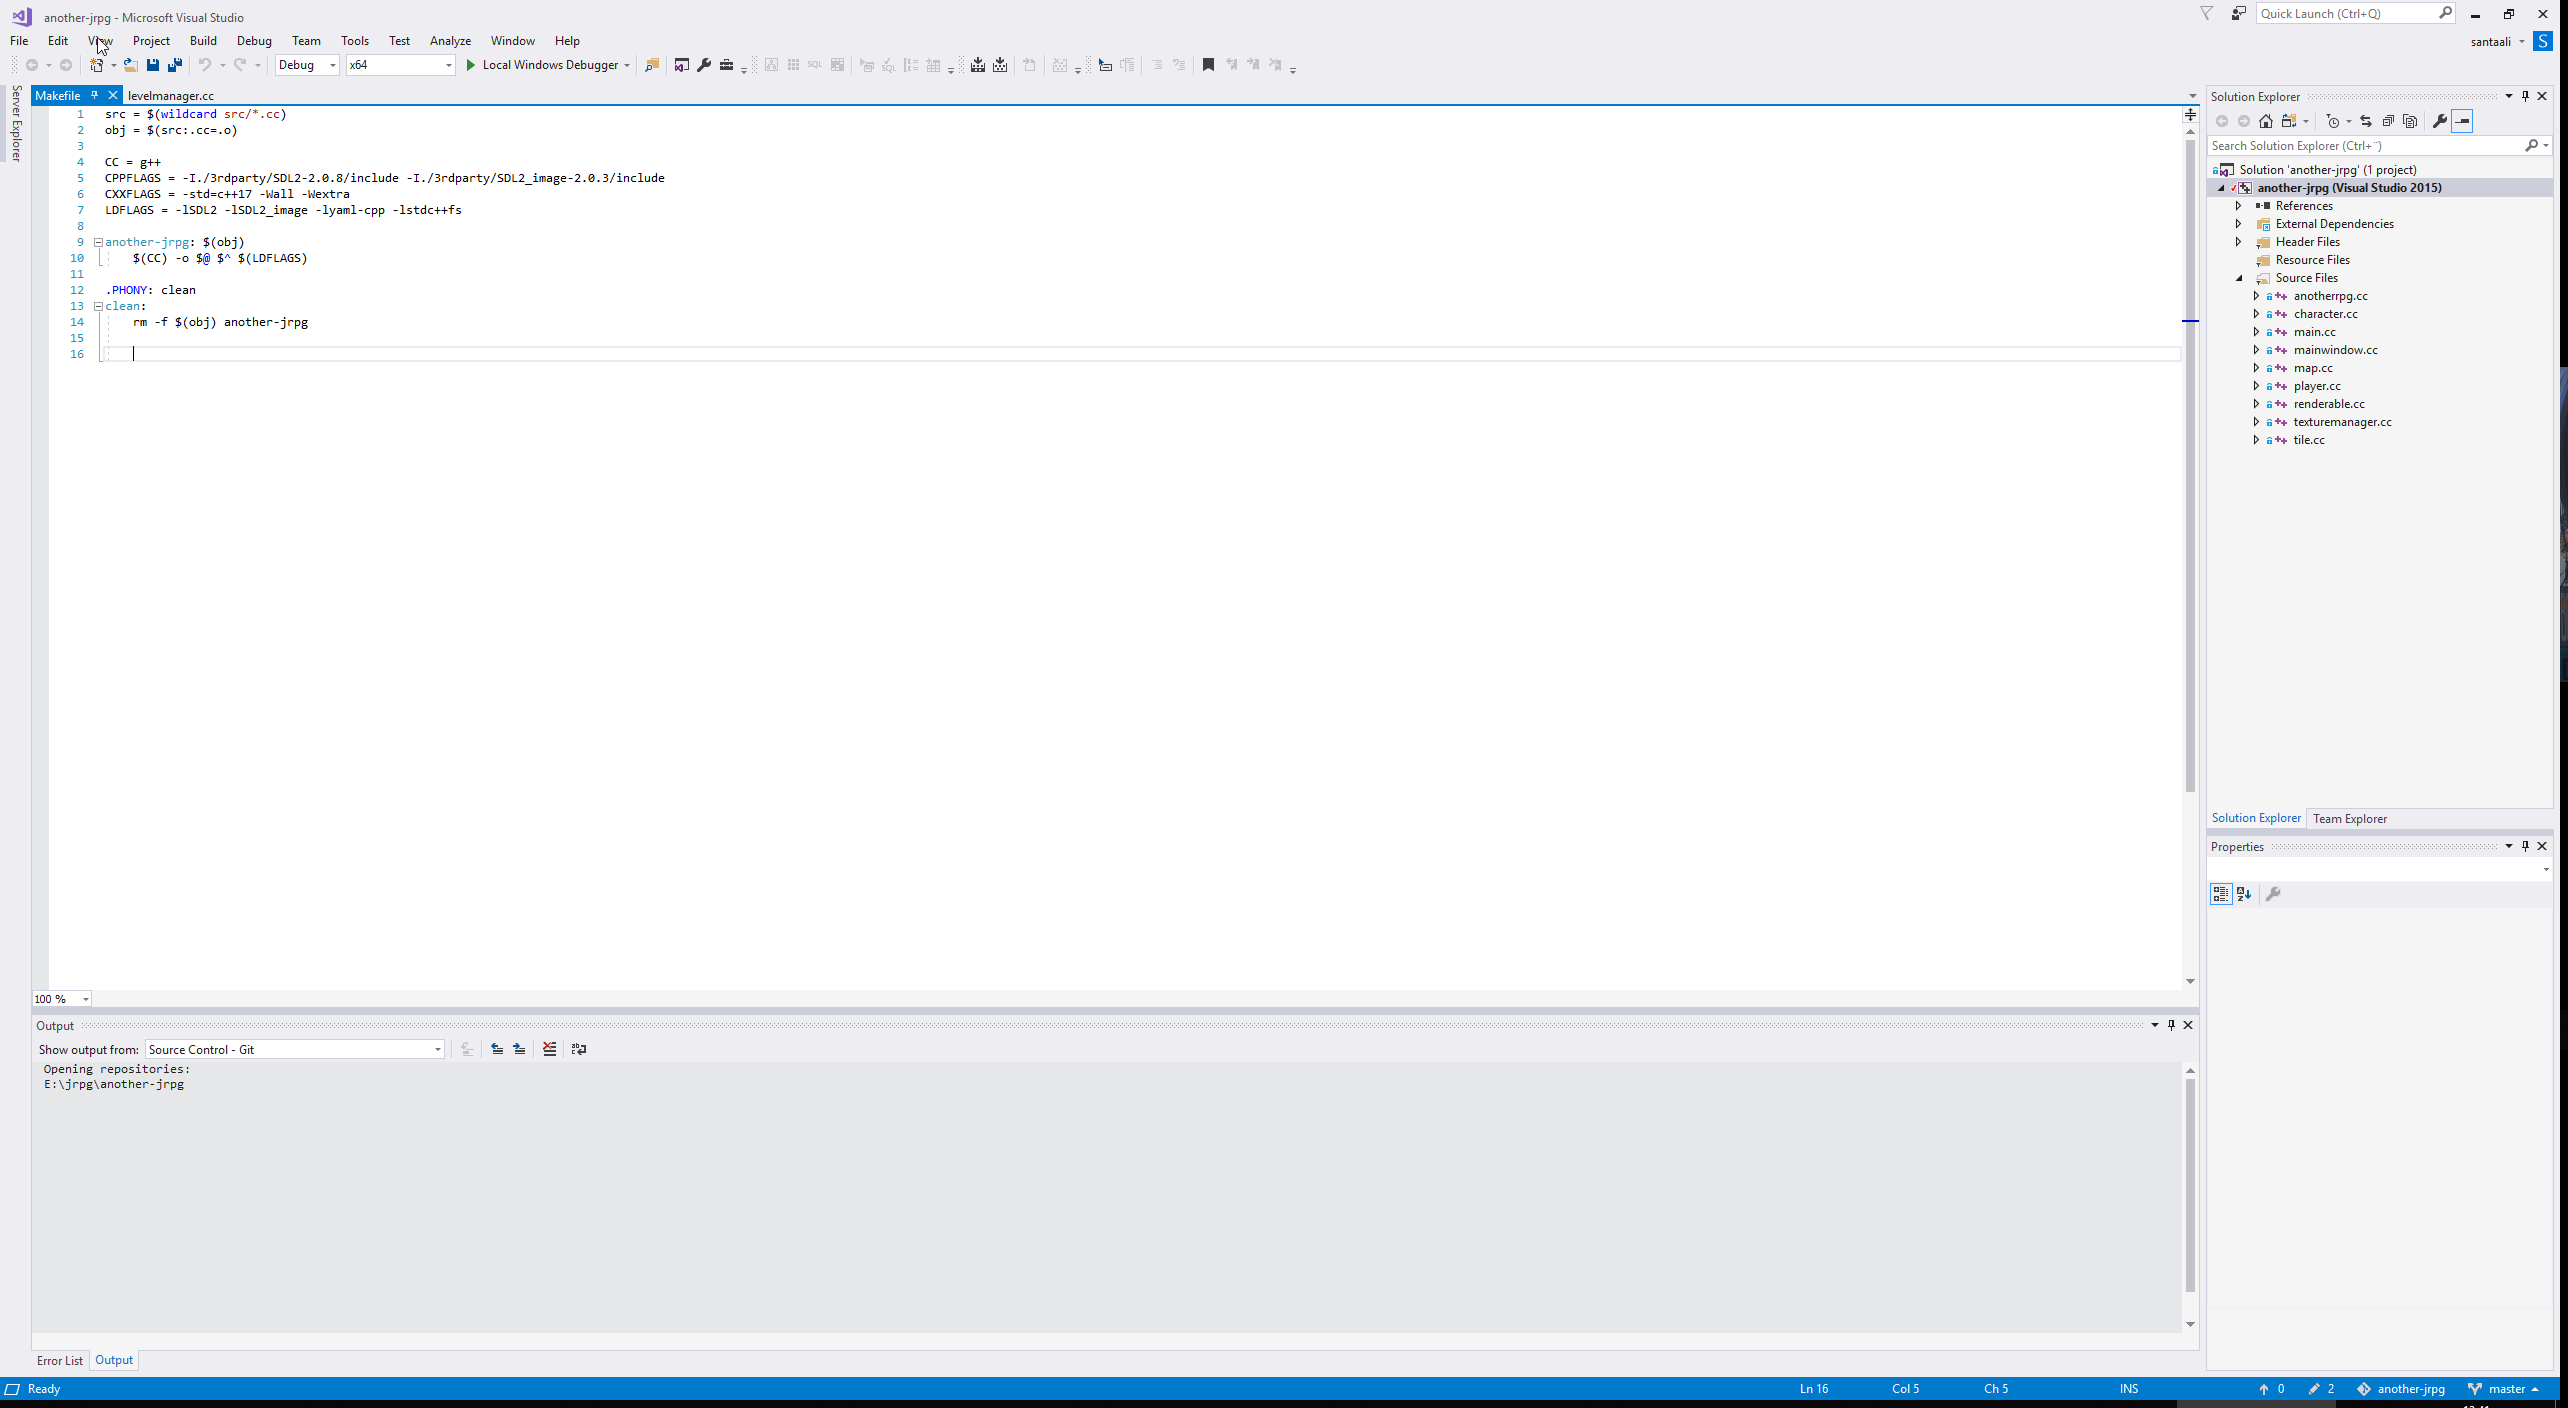Click the Home icon in Solution Explorer
This screenshot has width=2568, height=1408.
tap(2266, 121)
